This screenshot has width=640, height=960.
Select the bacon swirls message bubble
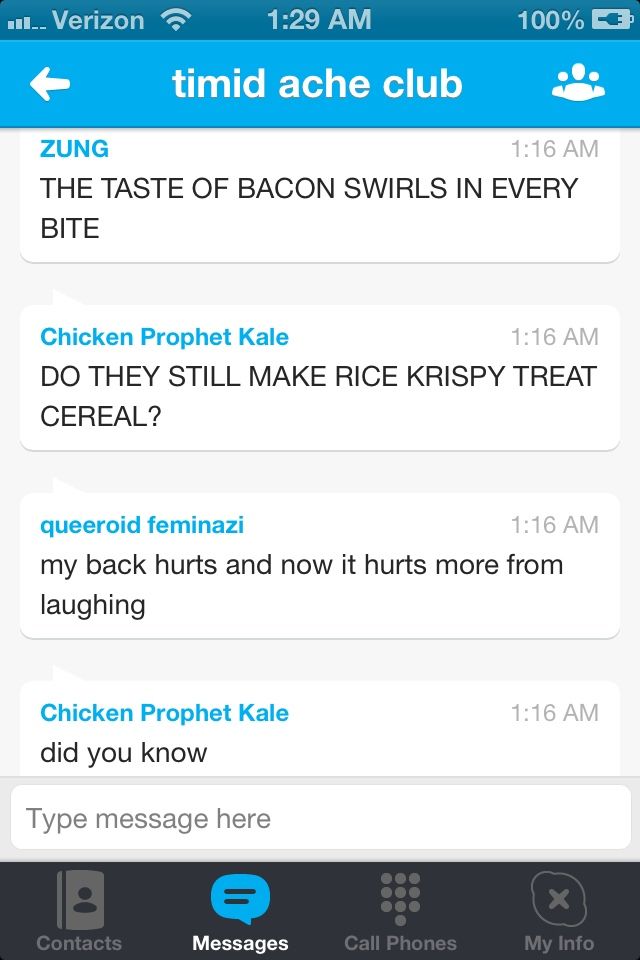pyautogui.click(x=309, y=208)
